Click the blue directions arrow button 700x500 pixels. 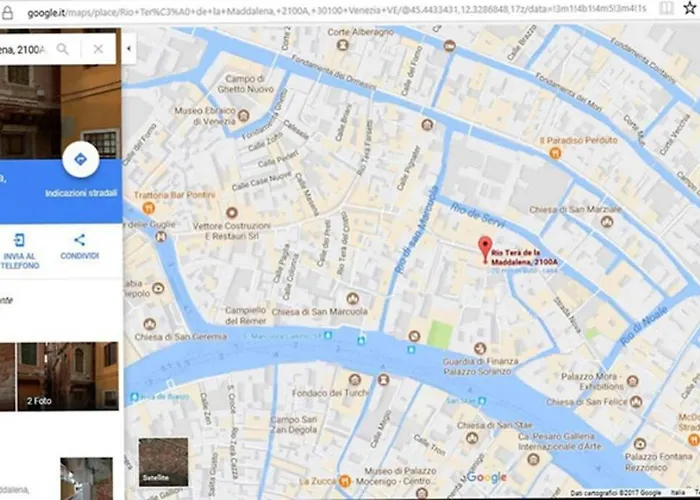point(79,159)
